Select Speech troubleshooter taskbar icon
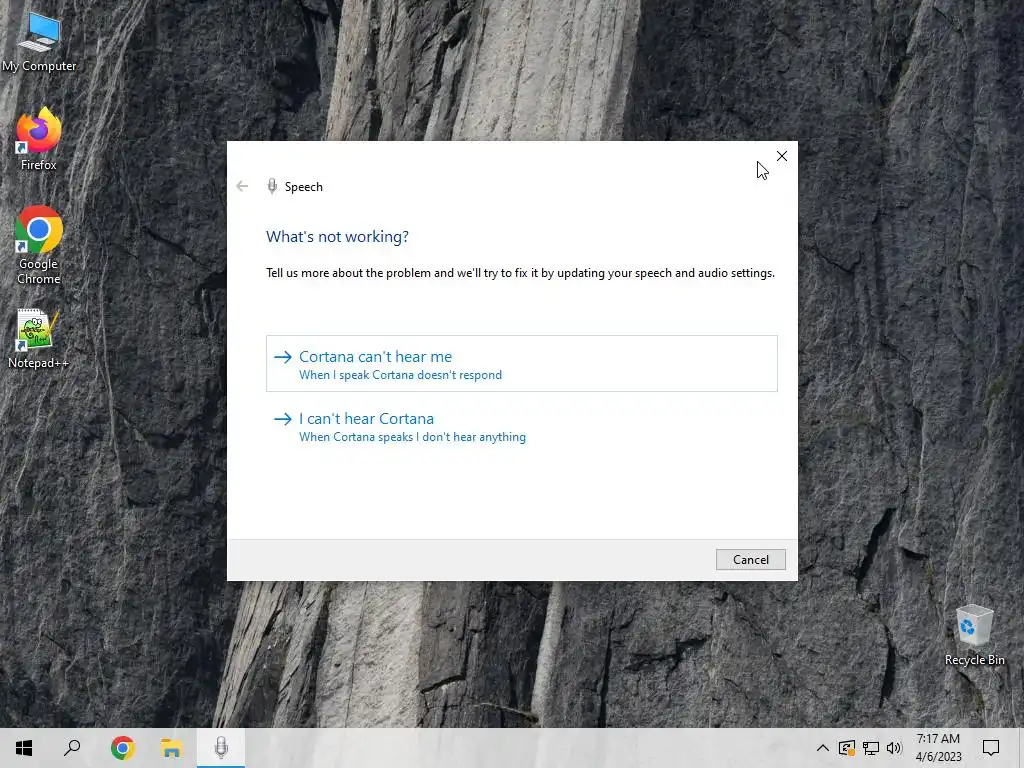Viewport: 1024px width, 768px height. coord(221,748)
